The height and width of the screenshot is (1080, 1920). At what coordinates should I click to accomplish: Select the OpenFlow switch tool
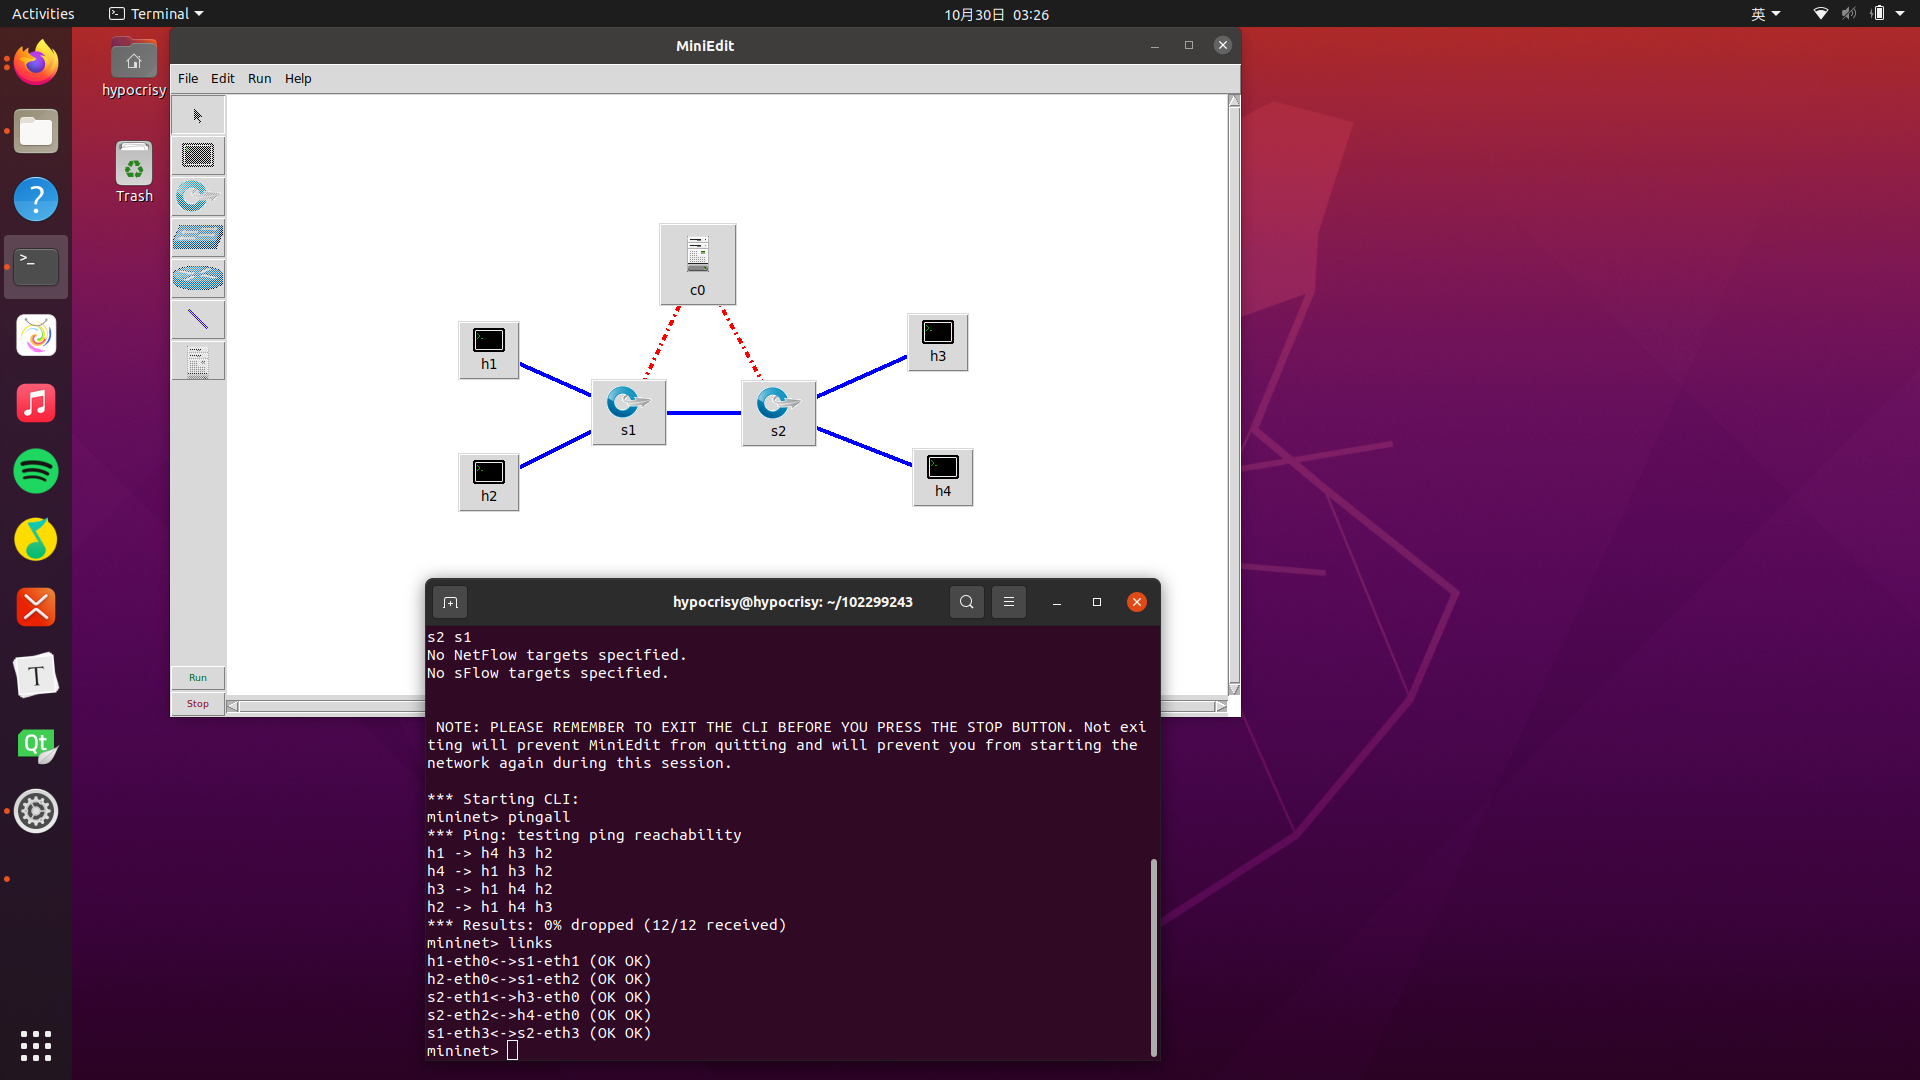(198, 197)
